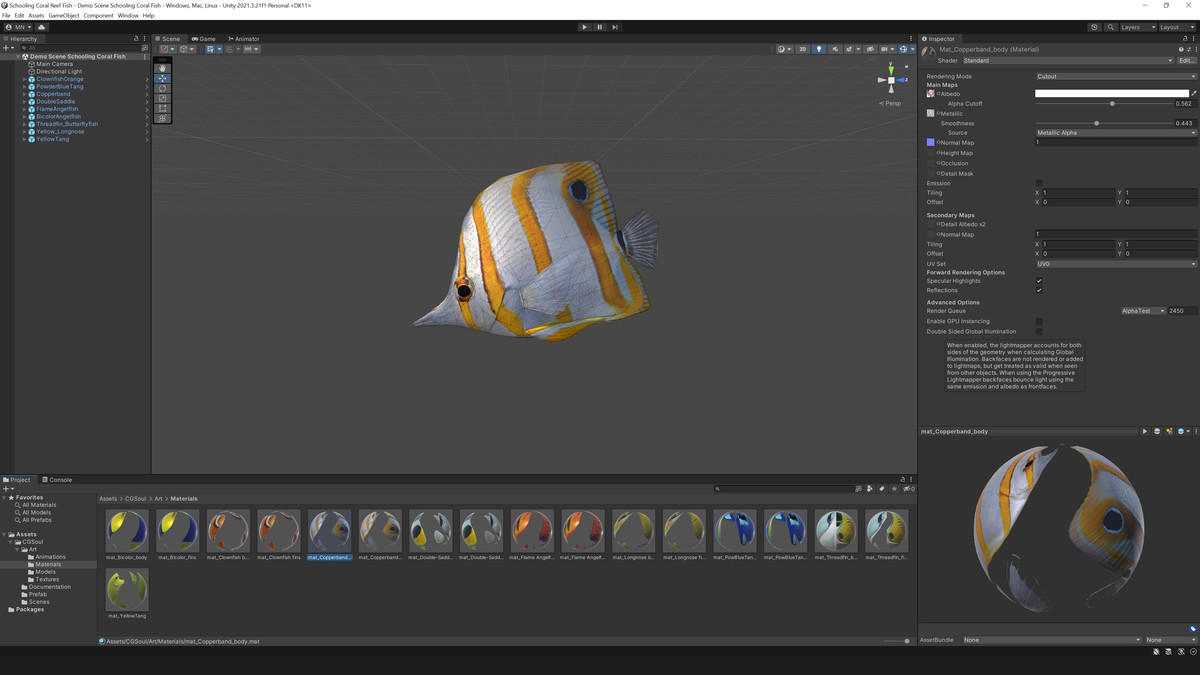Play the material preview animation

click(x=1145, y=431)
